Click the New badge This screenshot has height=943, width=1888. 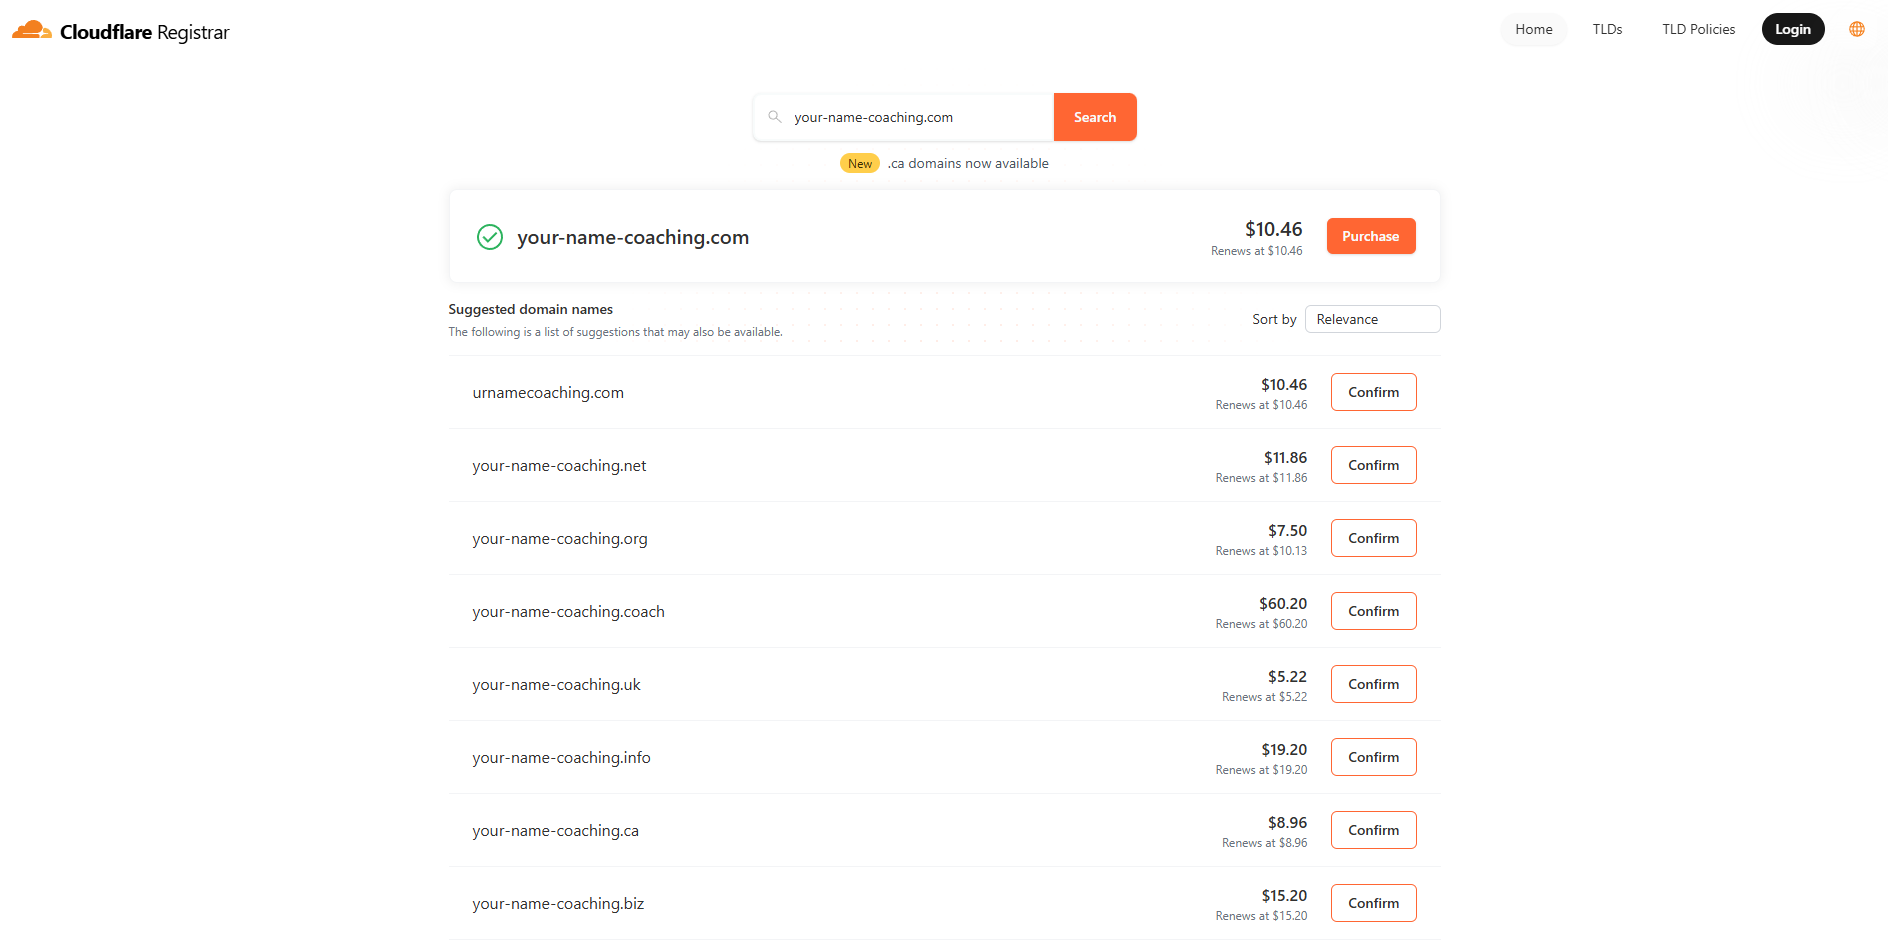[859, 163]
